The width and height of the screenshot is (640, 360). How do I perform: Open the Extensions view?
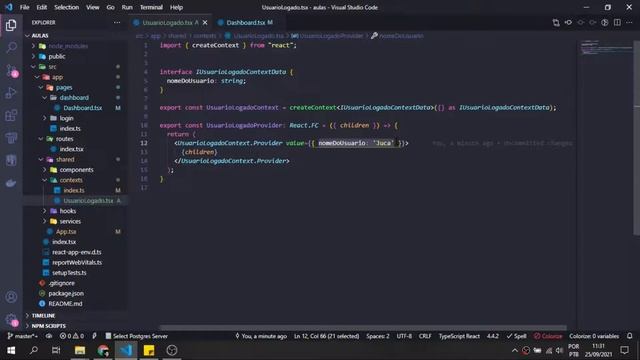click(11, 116)
